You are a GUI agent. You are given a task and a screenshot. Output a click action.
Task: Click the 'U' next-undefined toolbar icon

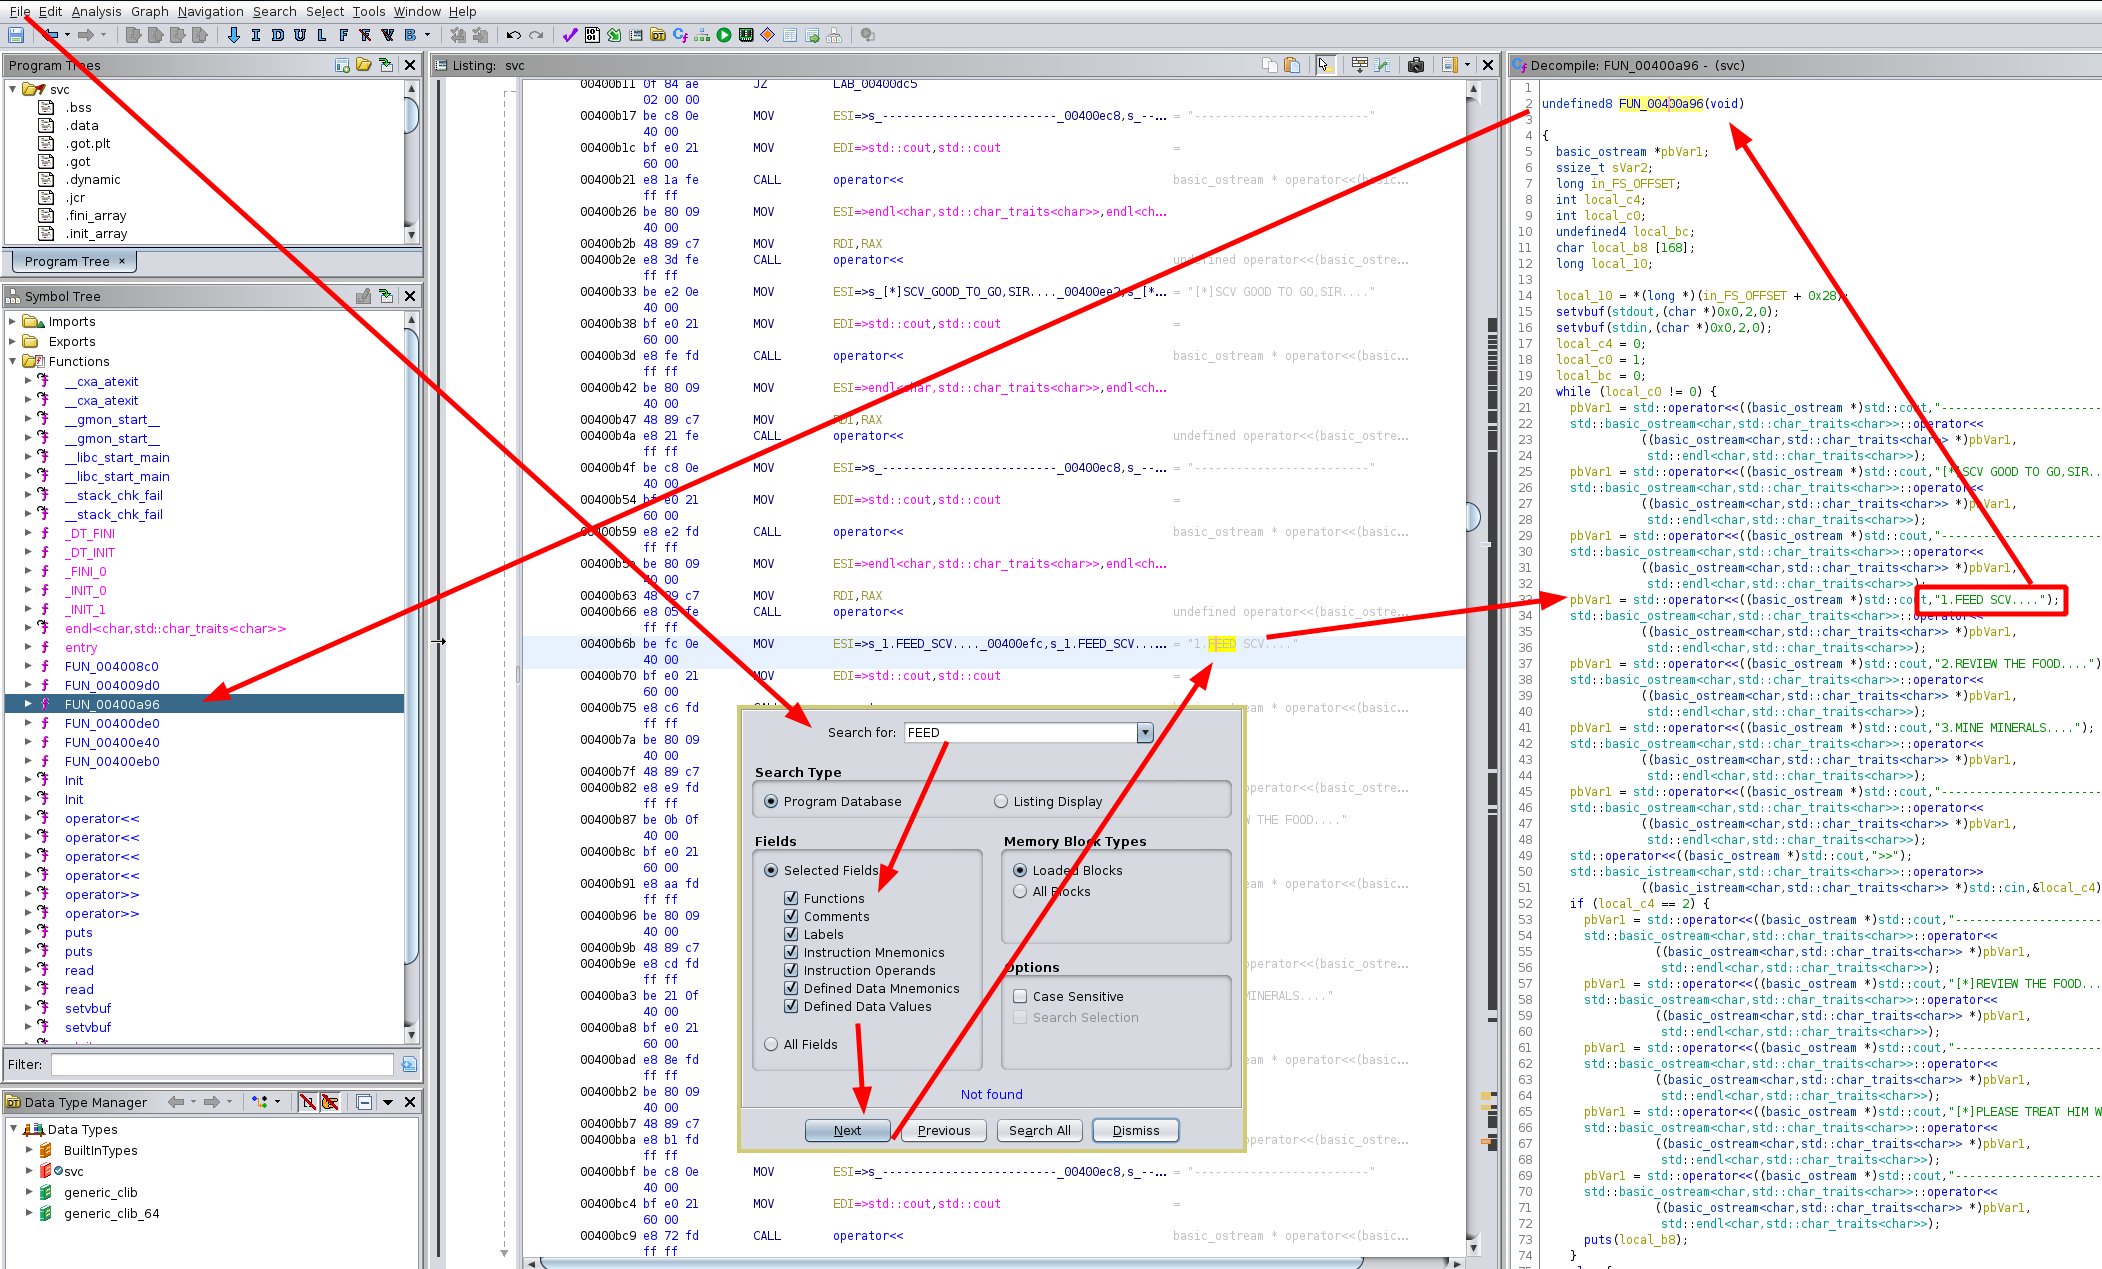tap(300, 35)
